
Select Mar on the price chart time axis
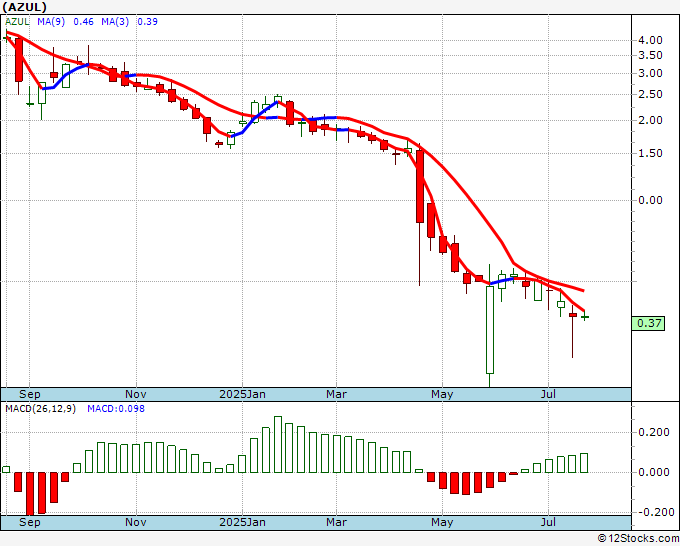pyautogui.click(x=337, y=394)
